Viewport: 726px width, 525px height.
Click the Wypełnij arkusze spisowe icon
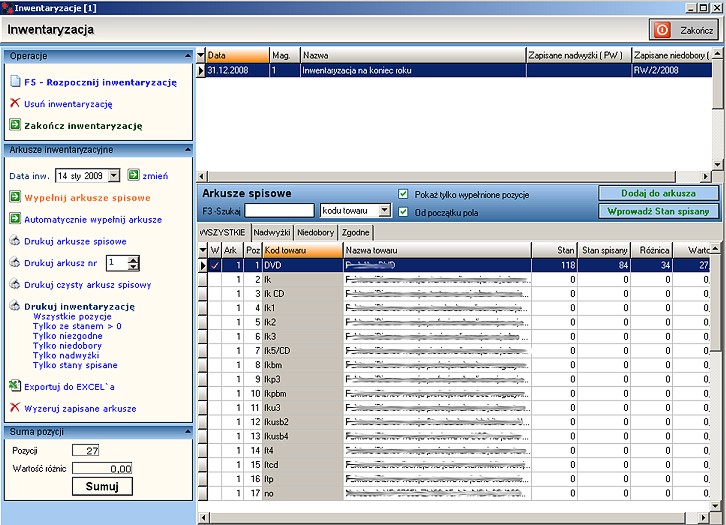click(15, 198)
